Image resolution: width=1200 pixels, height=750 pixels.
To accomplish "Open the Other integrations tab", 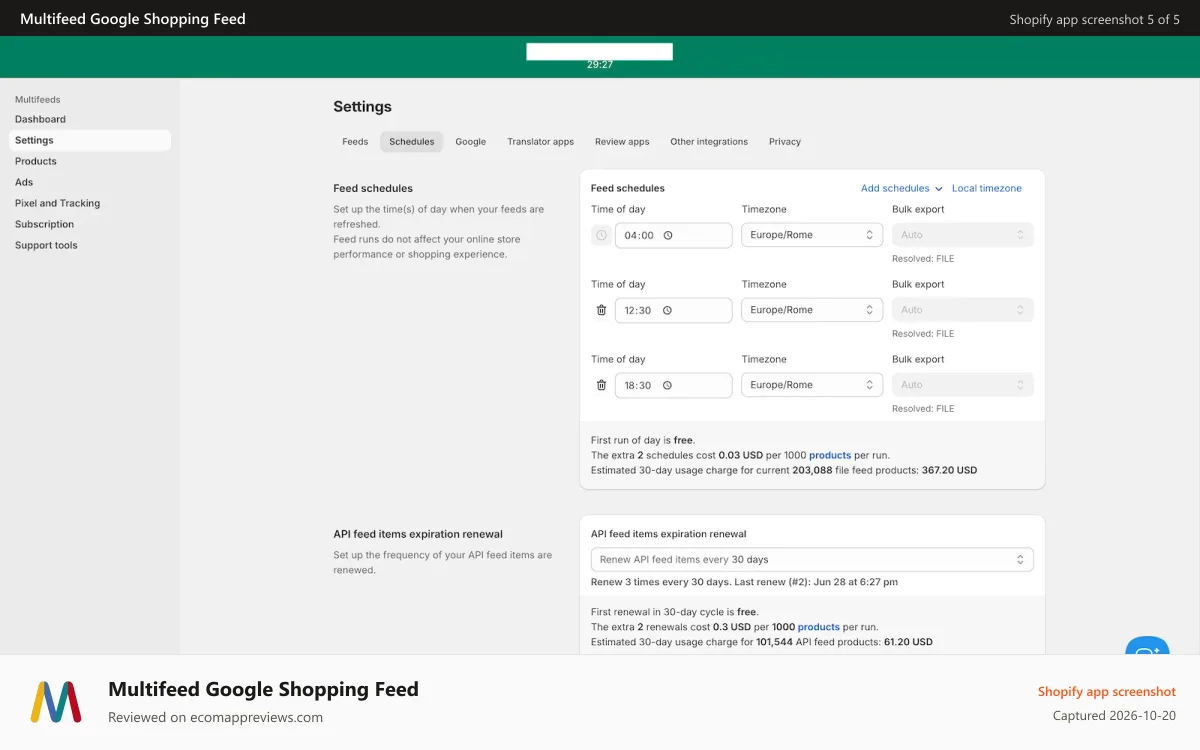I will tap(709, 142).
